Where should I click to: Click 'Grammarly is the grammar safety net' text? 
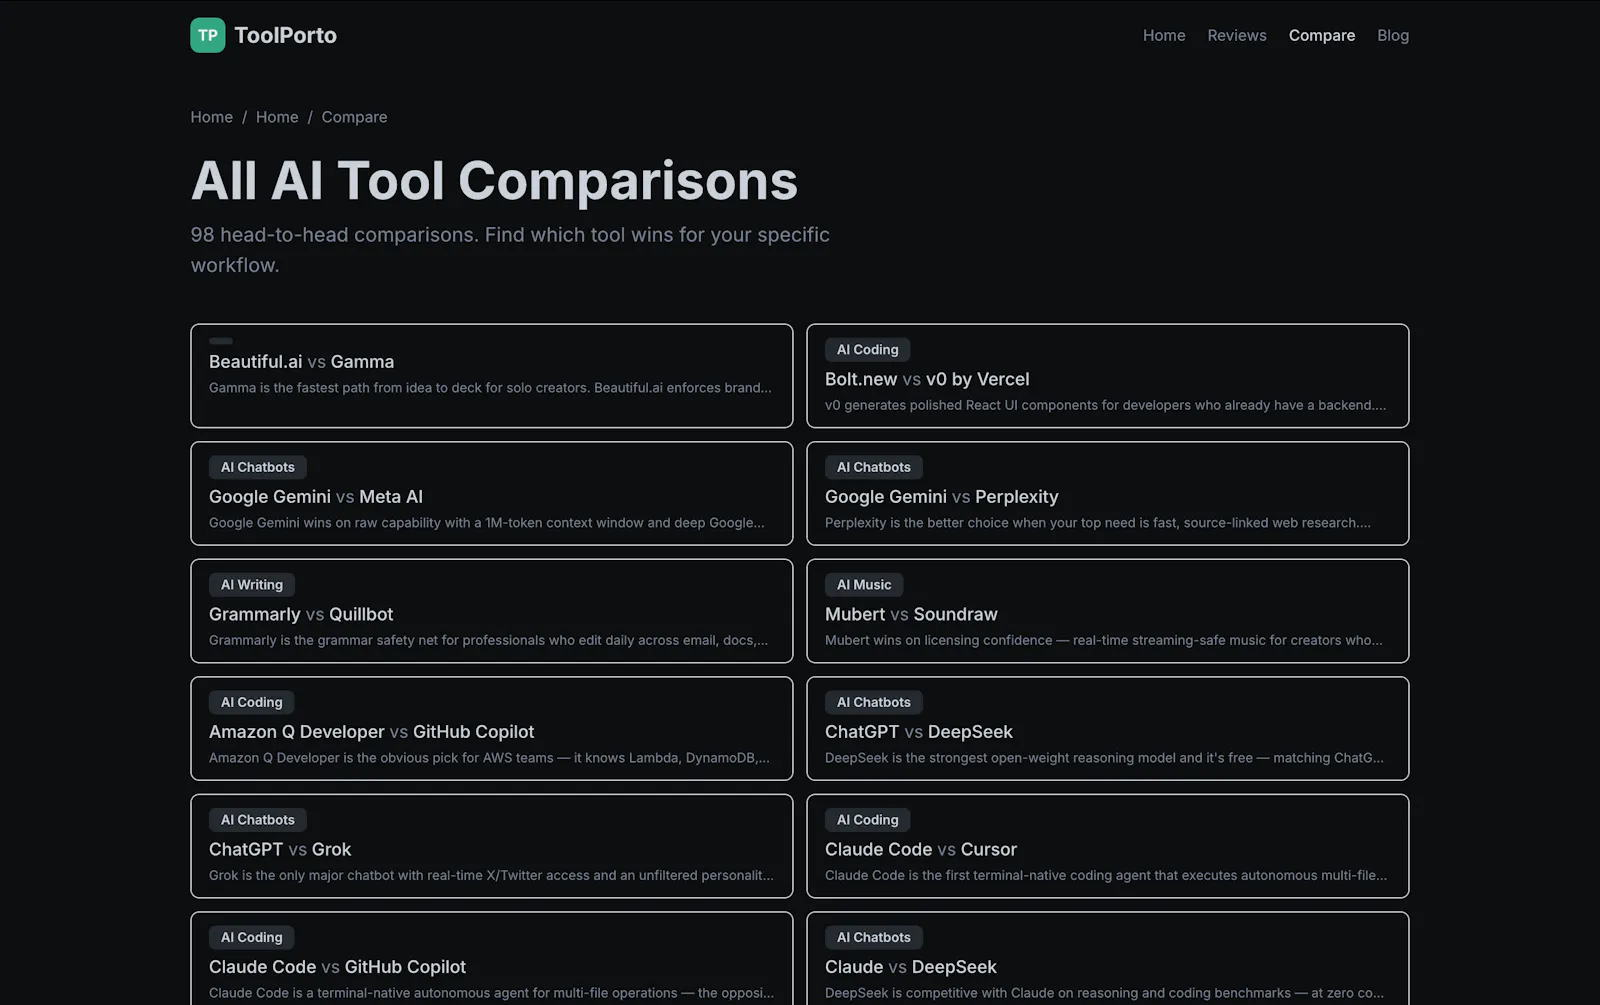pos(488,640)
